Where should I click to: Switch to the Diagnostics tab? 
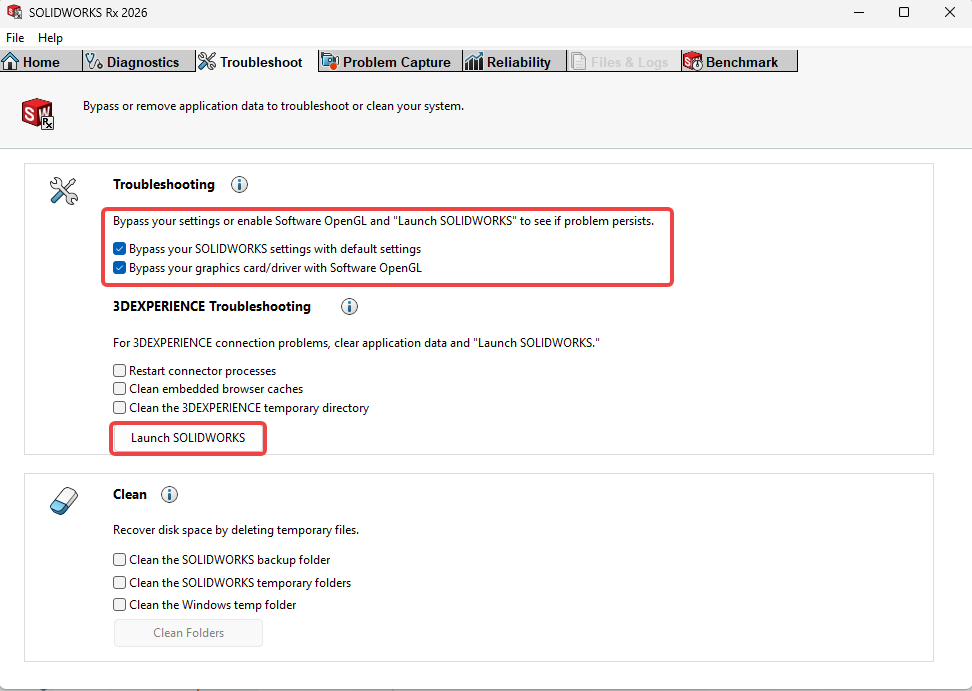coord(138,61)
